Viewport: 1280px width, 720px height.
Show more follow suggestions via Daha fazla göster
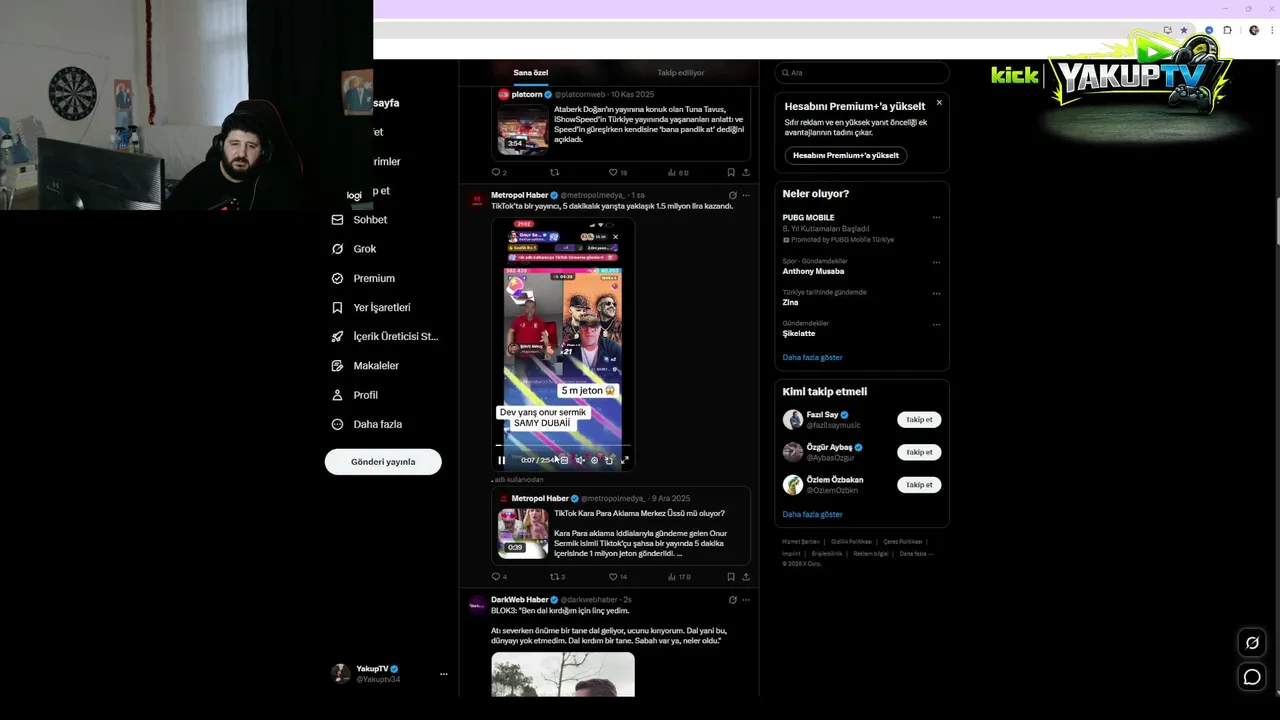click(x=812, y=514)
